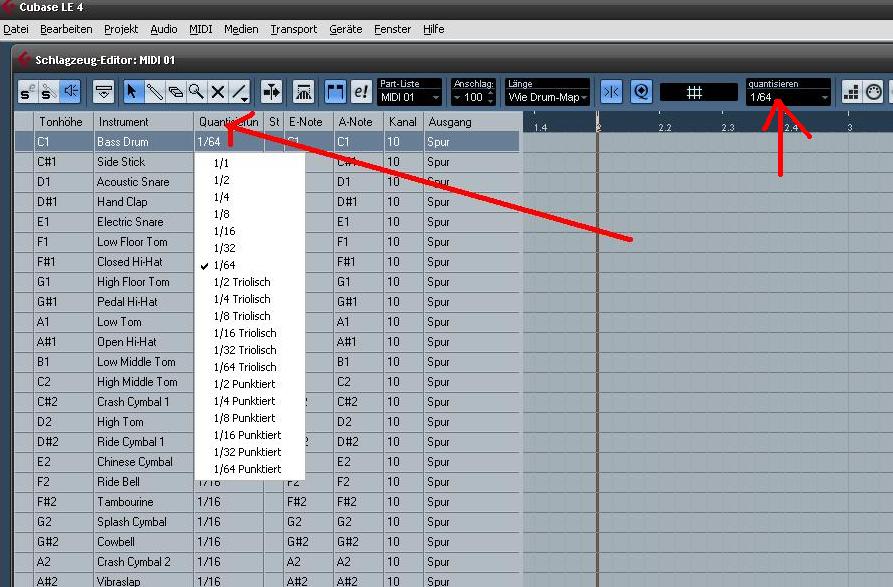Choose 1/4 Triolisch quantize value

(x=249, y=299)
